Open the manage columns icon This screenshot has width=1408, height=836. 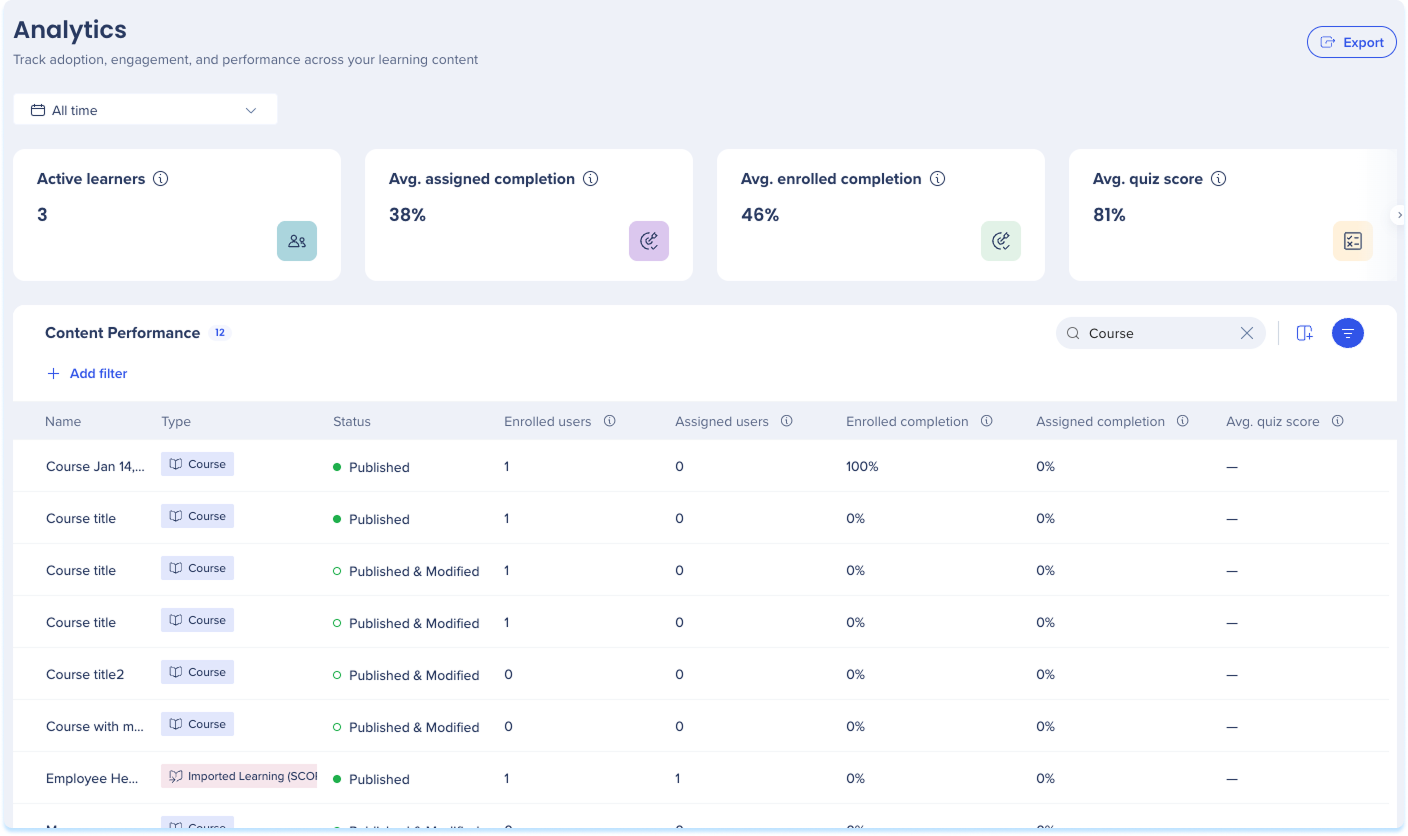[1305, 333]
